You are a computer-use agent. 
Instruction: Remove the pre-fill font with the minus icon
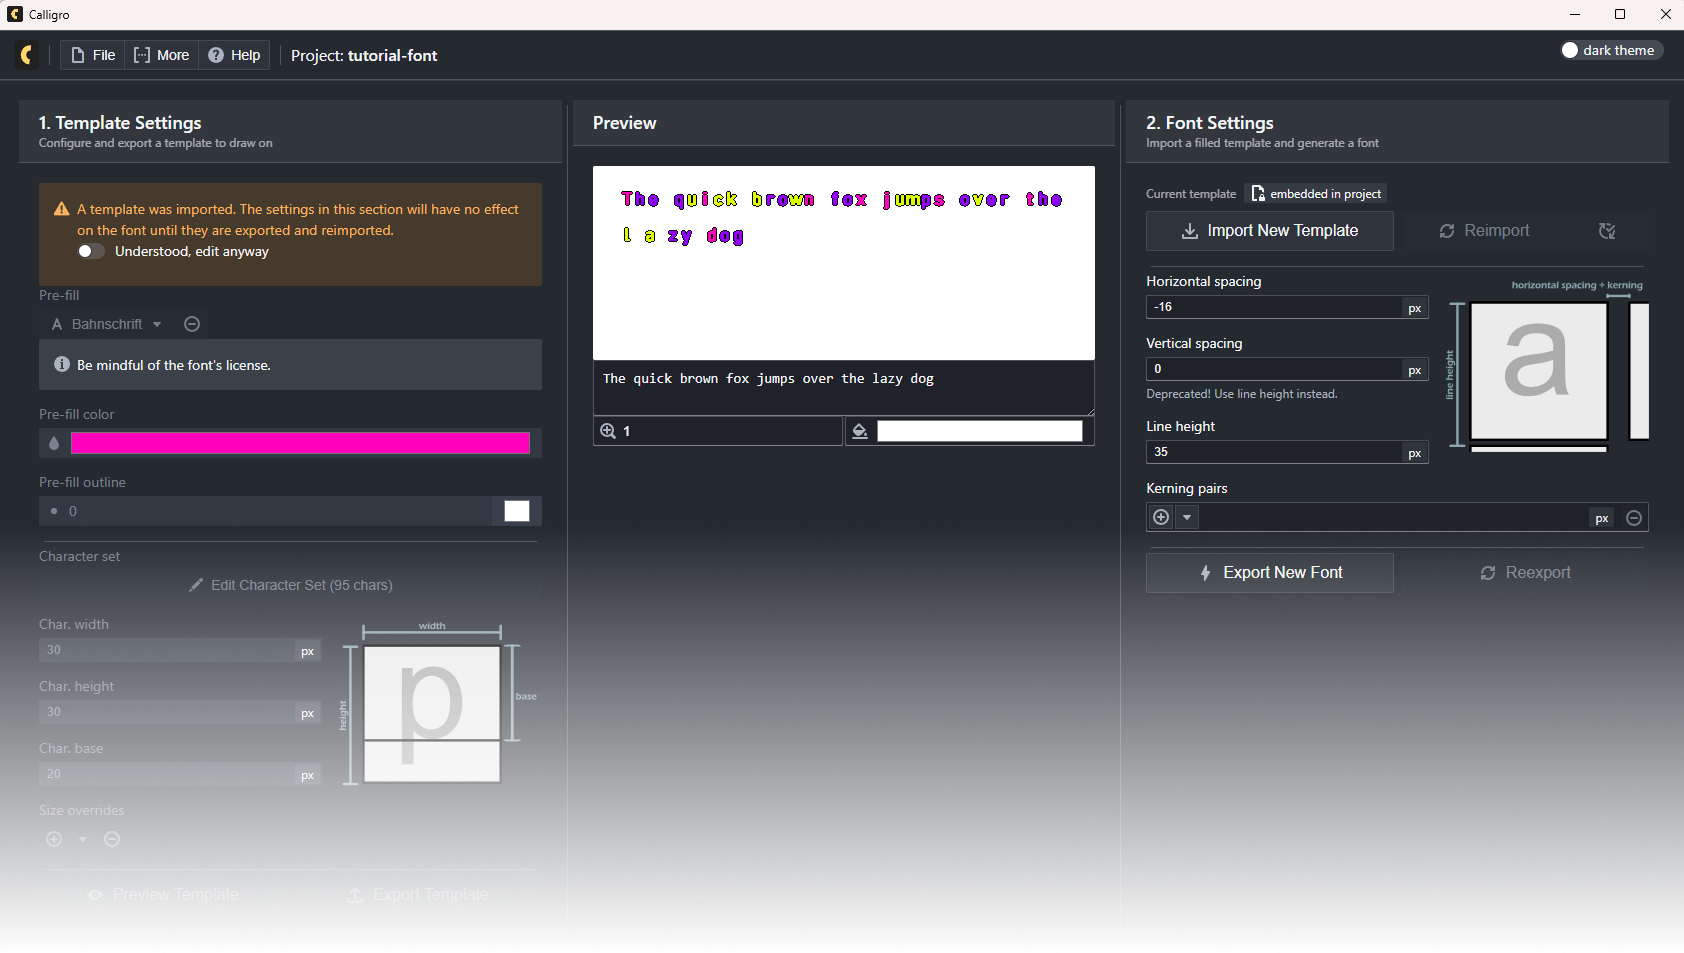(x=192, y=323)
